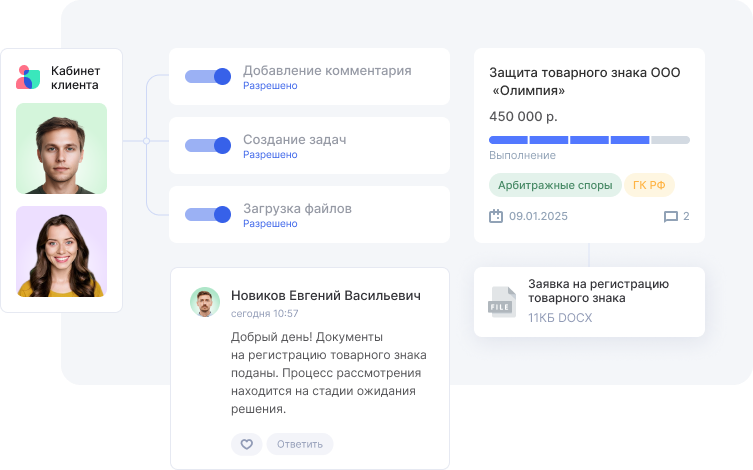Disable the Создание задач switch
This screenshot has width=753, height=470.
point(208,145)
